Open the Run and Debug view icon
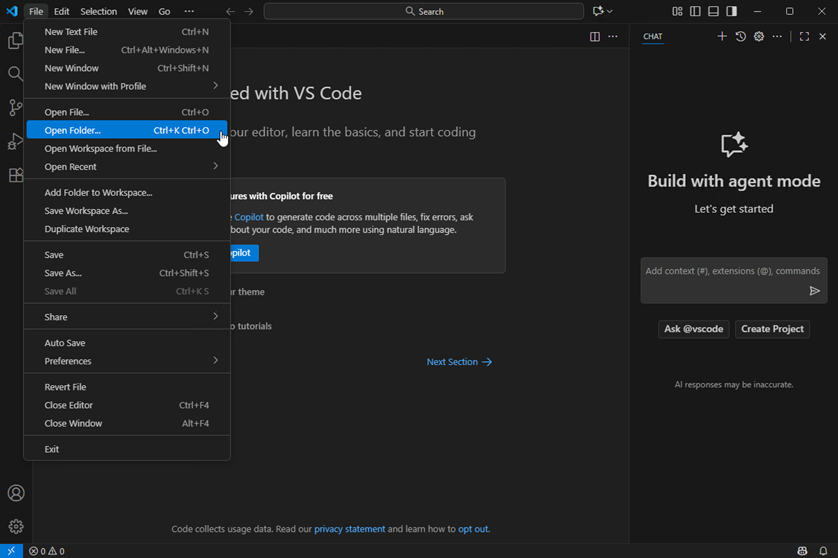838x558 pixels. (15, 142)
